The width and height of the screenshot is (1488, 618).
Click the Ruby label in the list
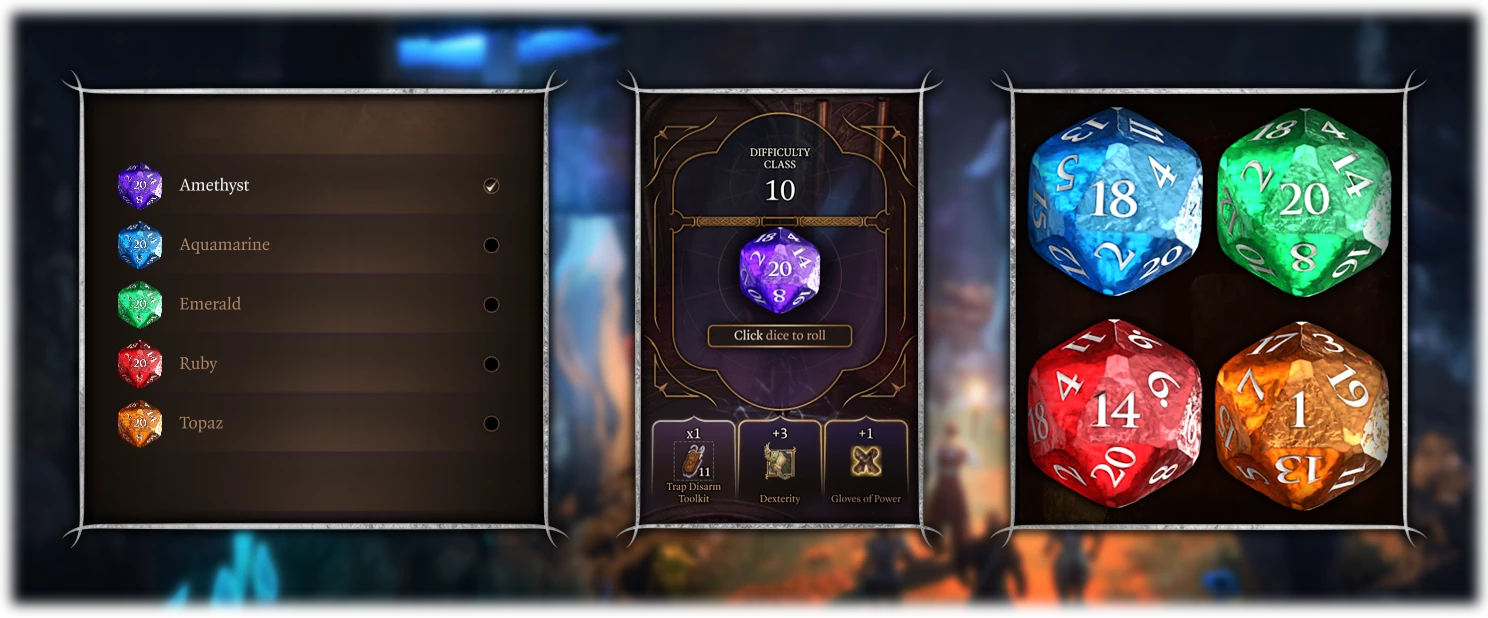click(198, 364)
